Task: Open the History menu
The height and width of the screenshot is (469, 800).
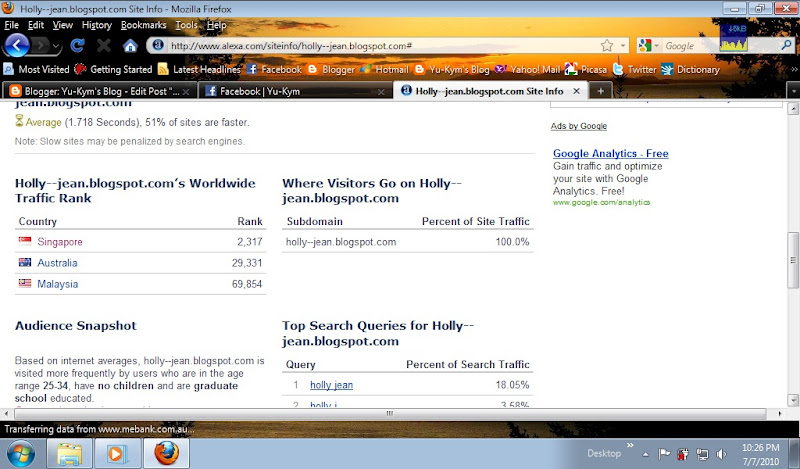Action: [96, 25]
